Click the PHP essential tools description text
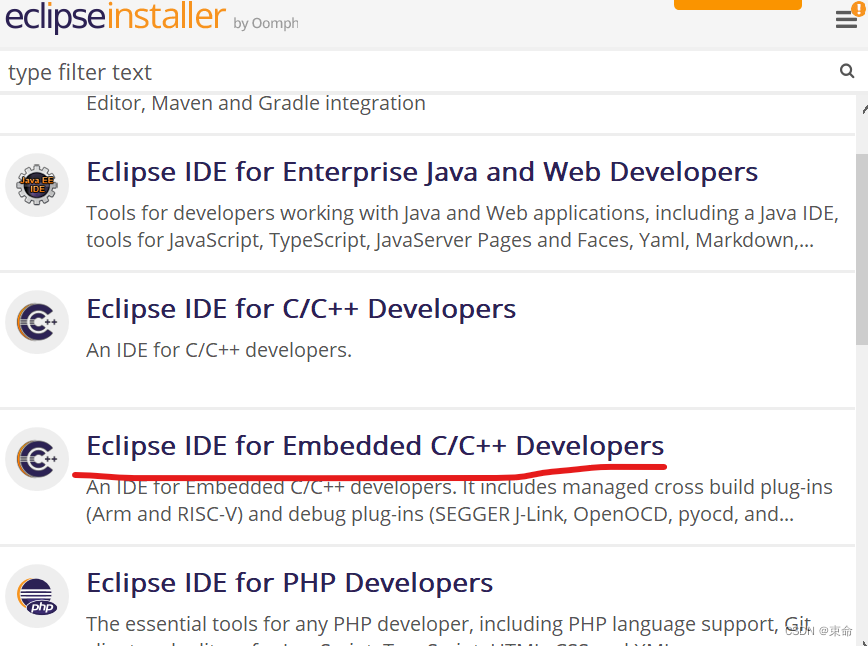This screenshot has height=646, width=868. click(x=448, y=629)
